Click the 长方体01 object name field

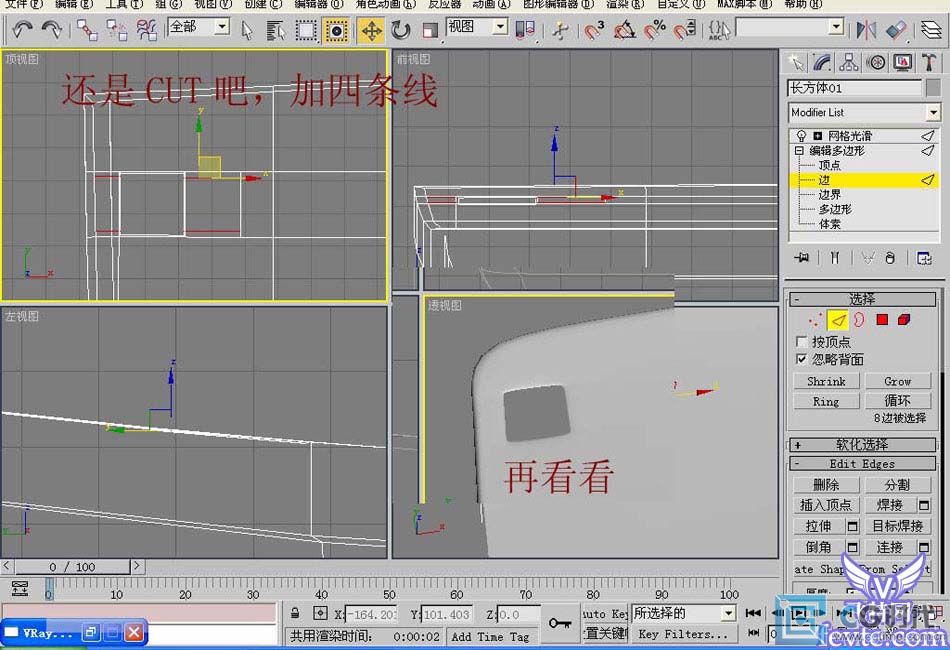(854, 88)
